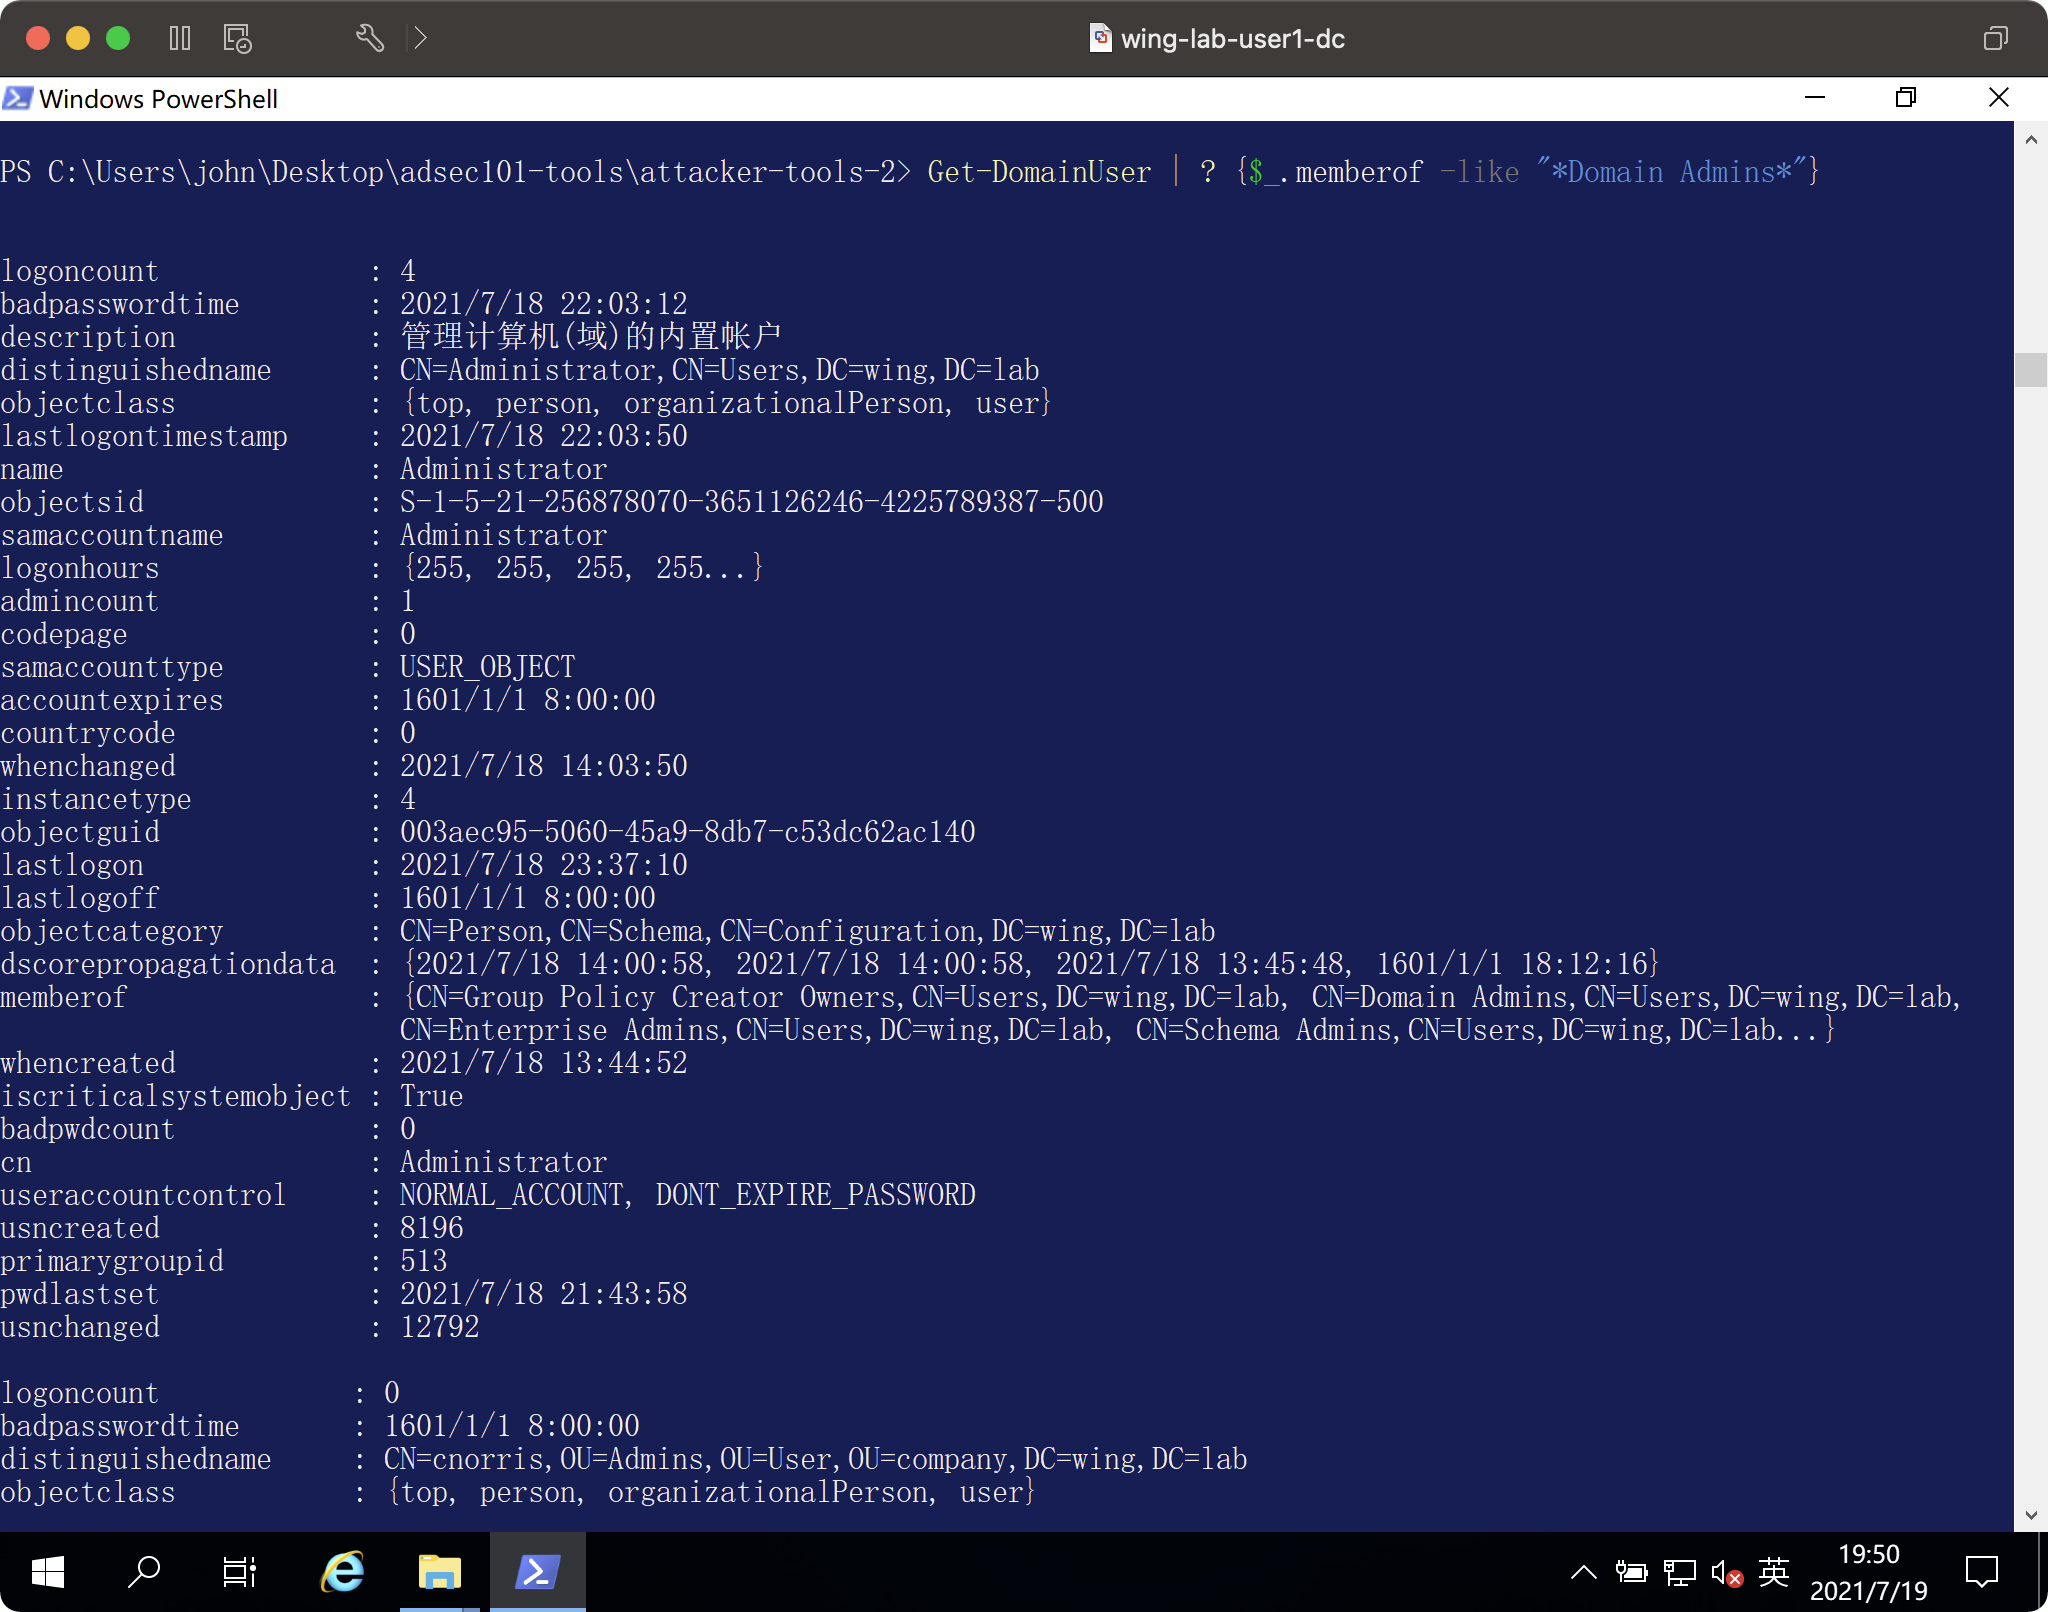Expand the toolbar forward chevron
Viewport: 2048px width, 1612px height.
coord(421,38)
